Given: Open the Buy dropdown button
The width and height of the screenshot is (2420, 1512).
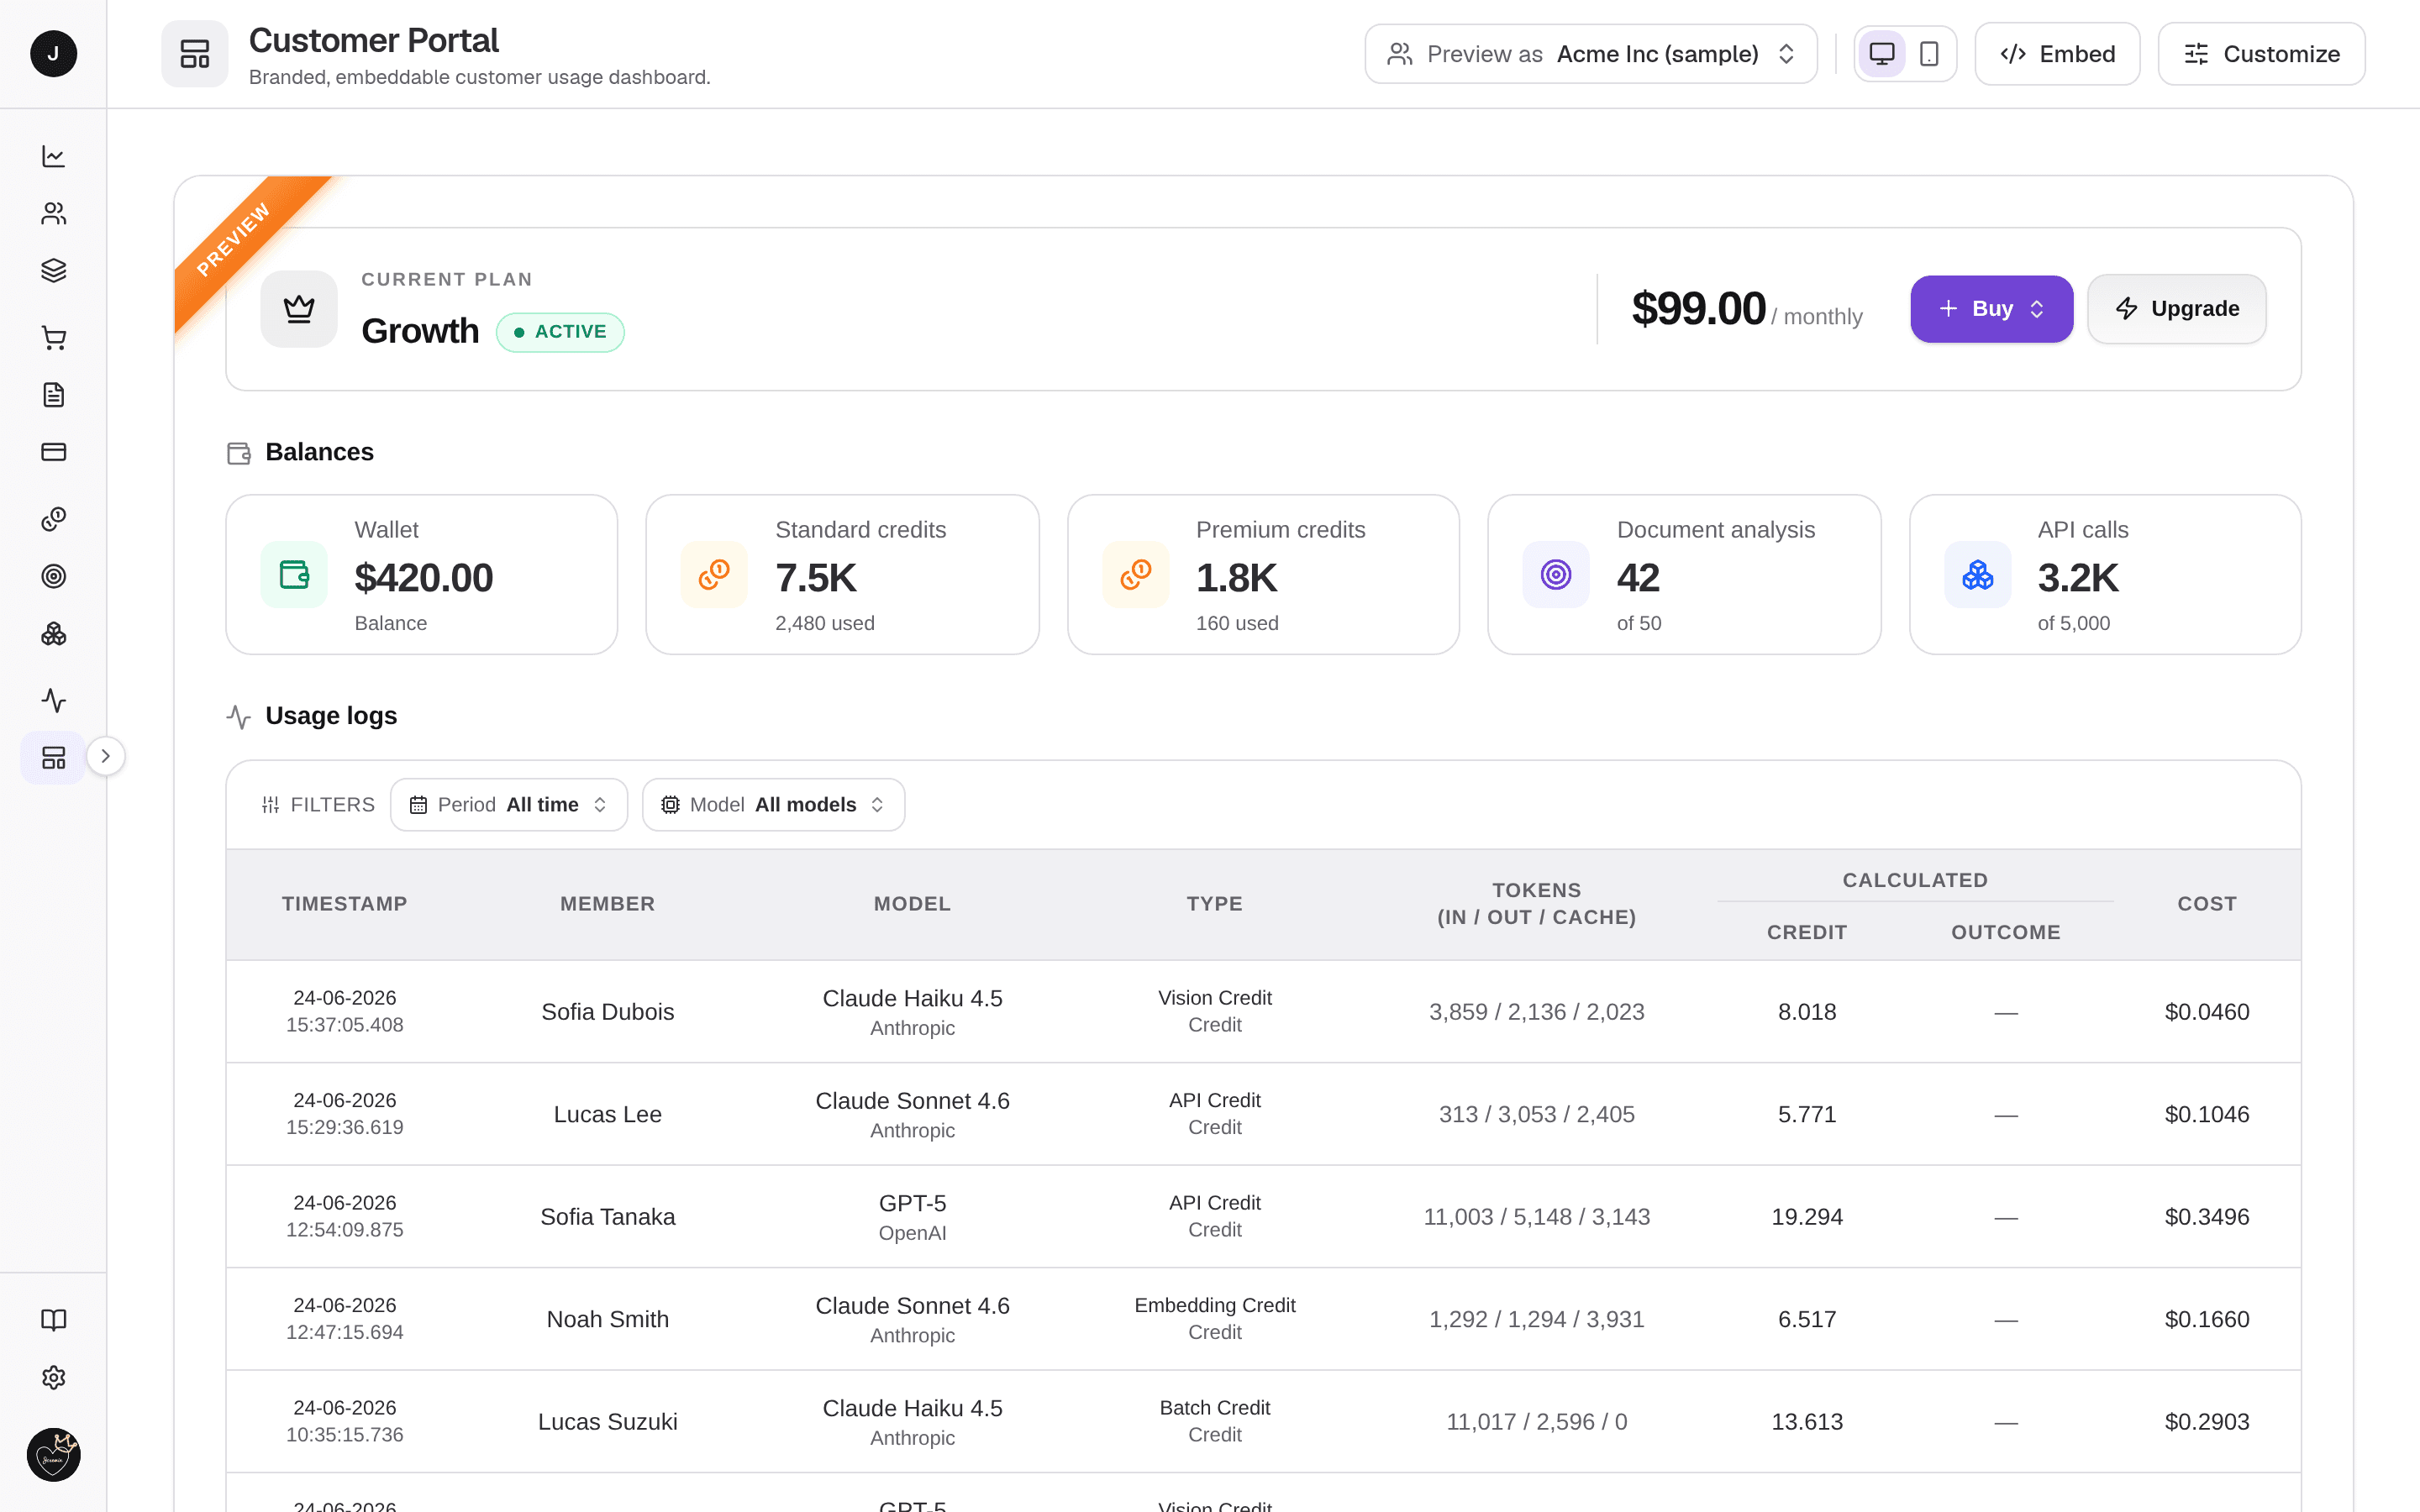Looking at the screenshot, I should pos(1991,309).
